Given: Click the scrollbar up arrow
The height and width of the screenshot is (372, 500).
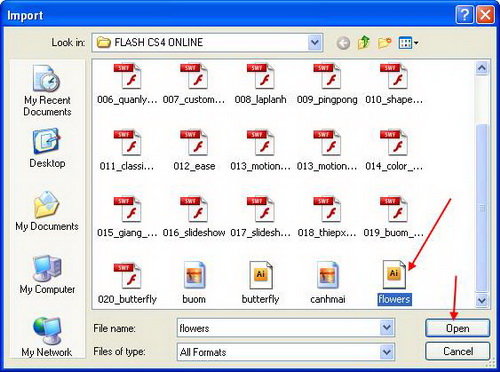Looking at the screenshot, I should (482, 68).
